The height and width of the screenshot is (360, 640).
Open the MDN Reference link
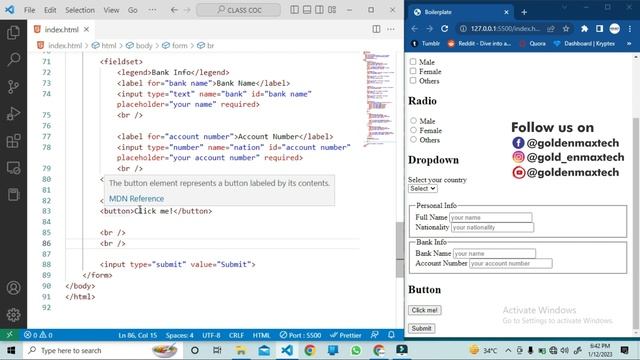click(x=136, y=198)
